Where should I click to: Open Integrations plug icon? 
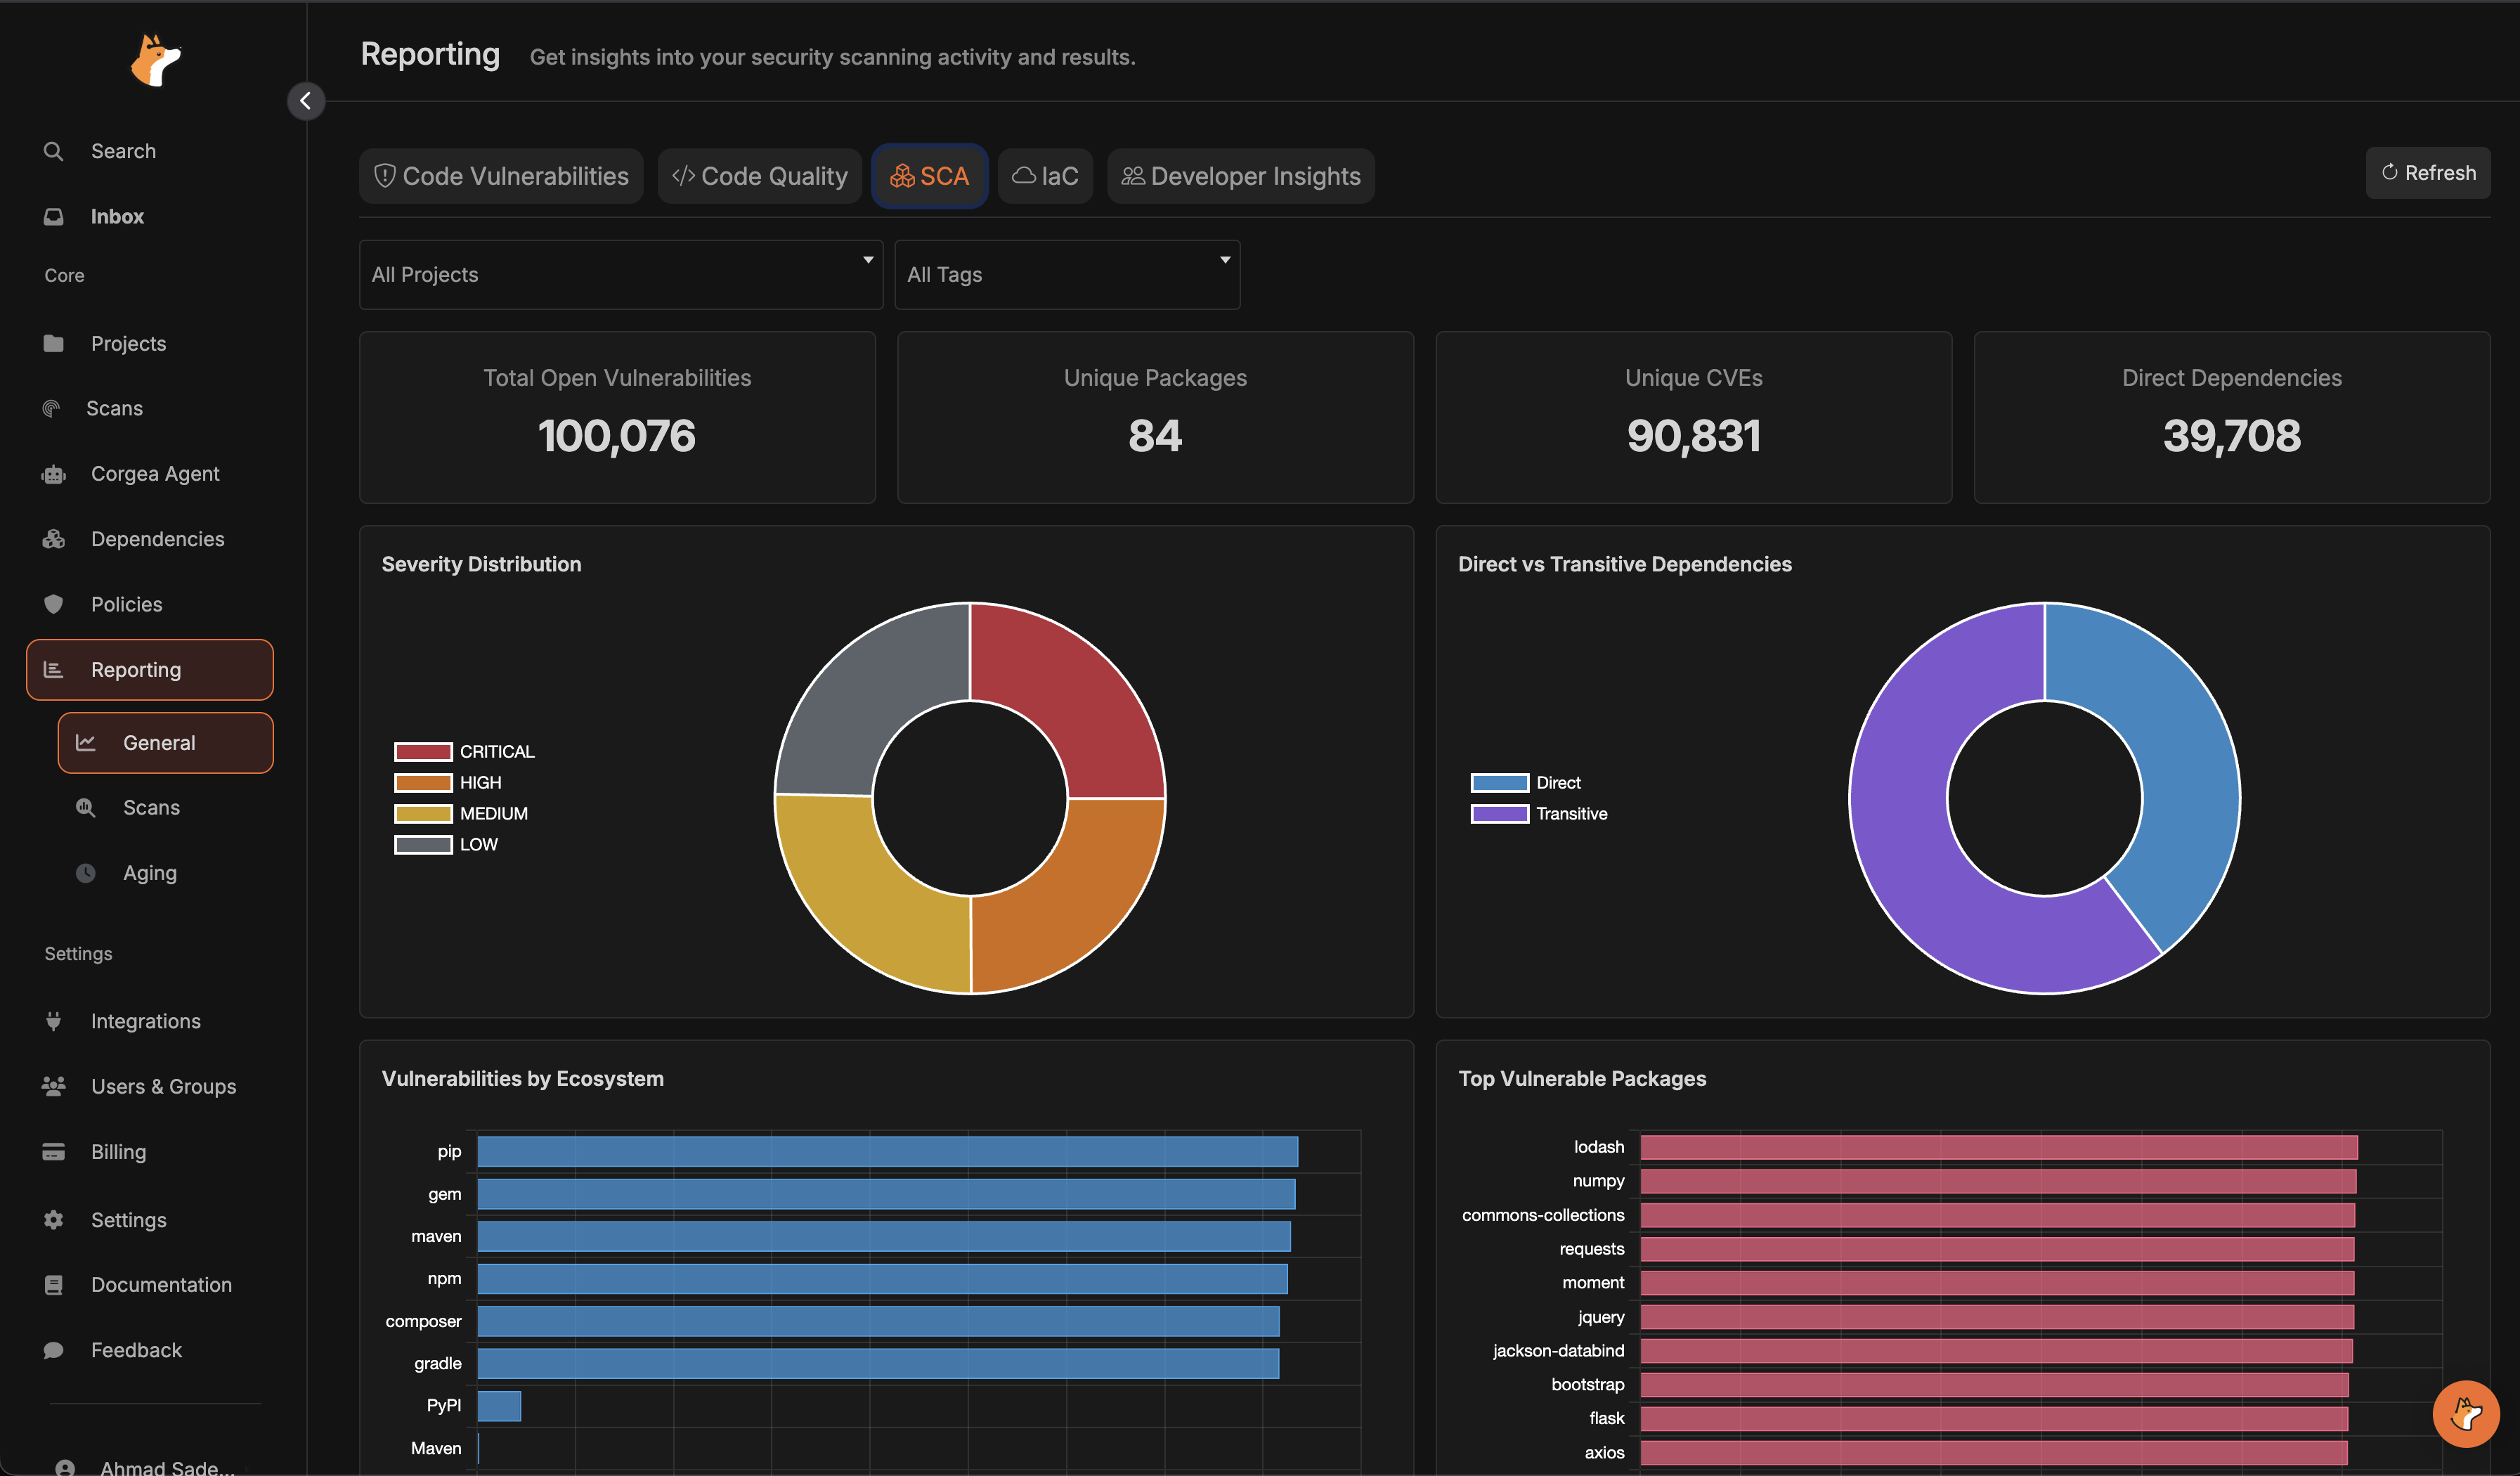tap(54, 1021)
